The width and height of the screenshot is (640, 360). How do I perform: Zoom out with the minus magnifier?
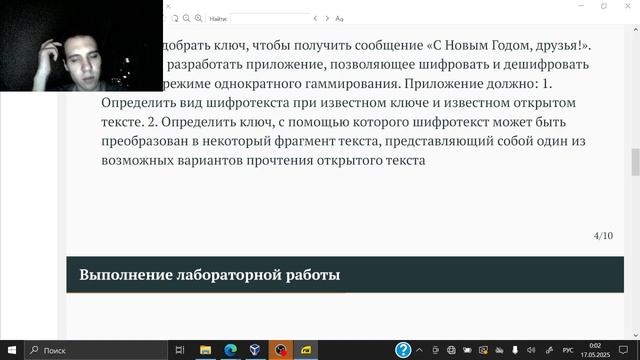coord(187,18)
